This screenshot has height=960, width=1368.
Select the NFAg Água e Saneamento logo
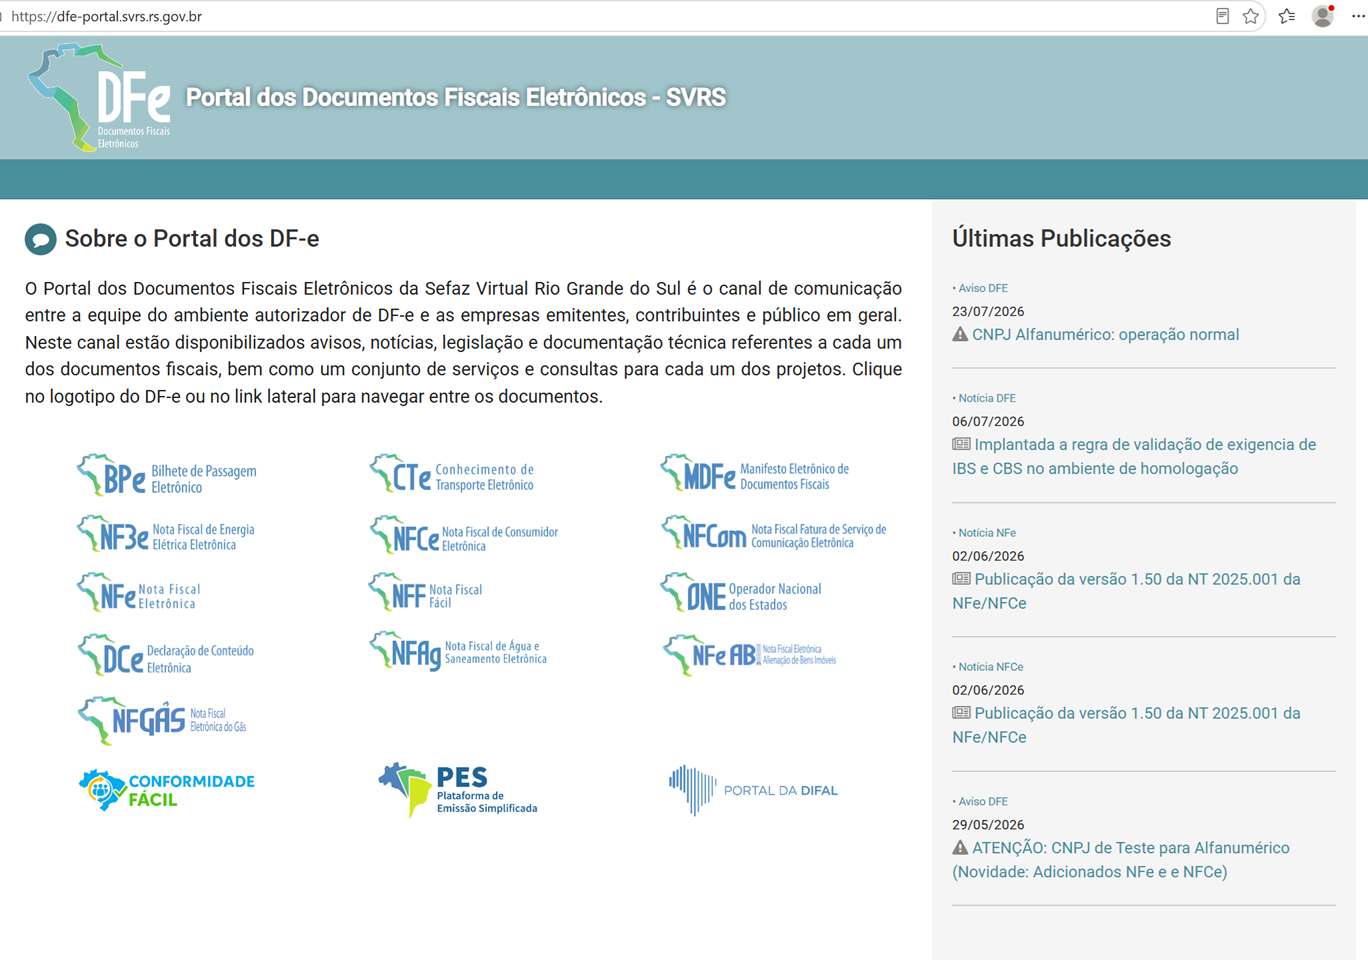459,652
